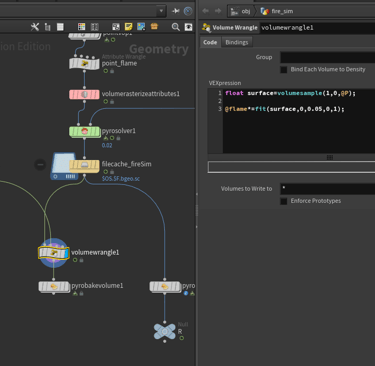Click the Group input field
Screen dimensions: 375x366
pyautogui.click(x=327, y=57)
